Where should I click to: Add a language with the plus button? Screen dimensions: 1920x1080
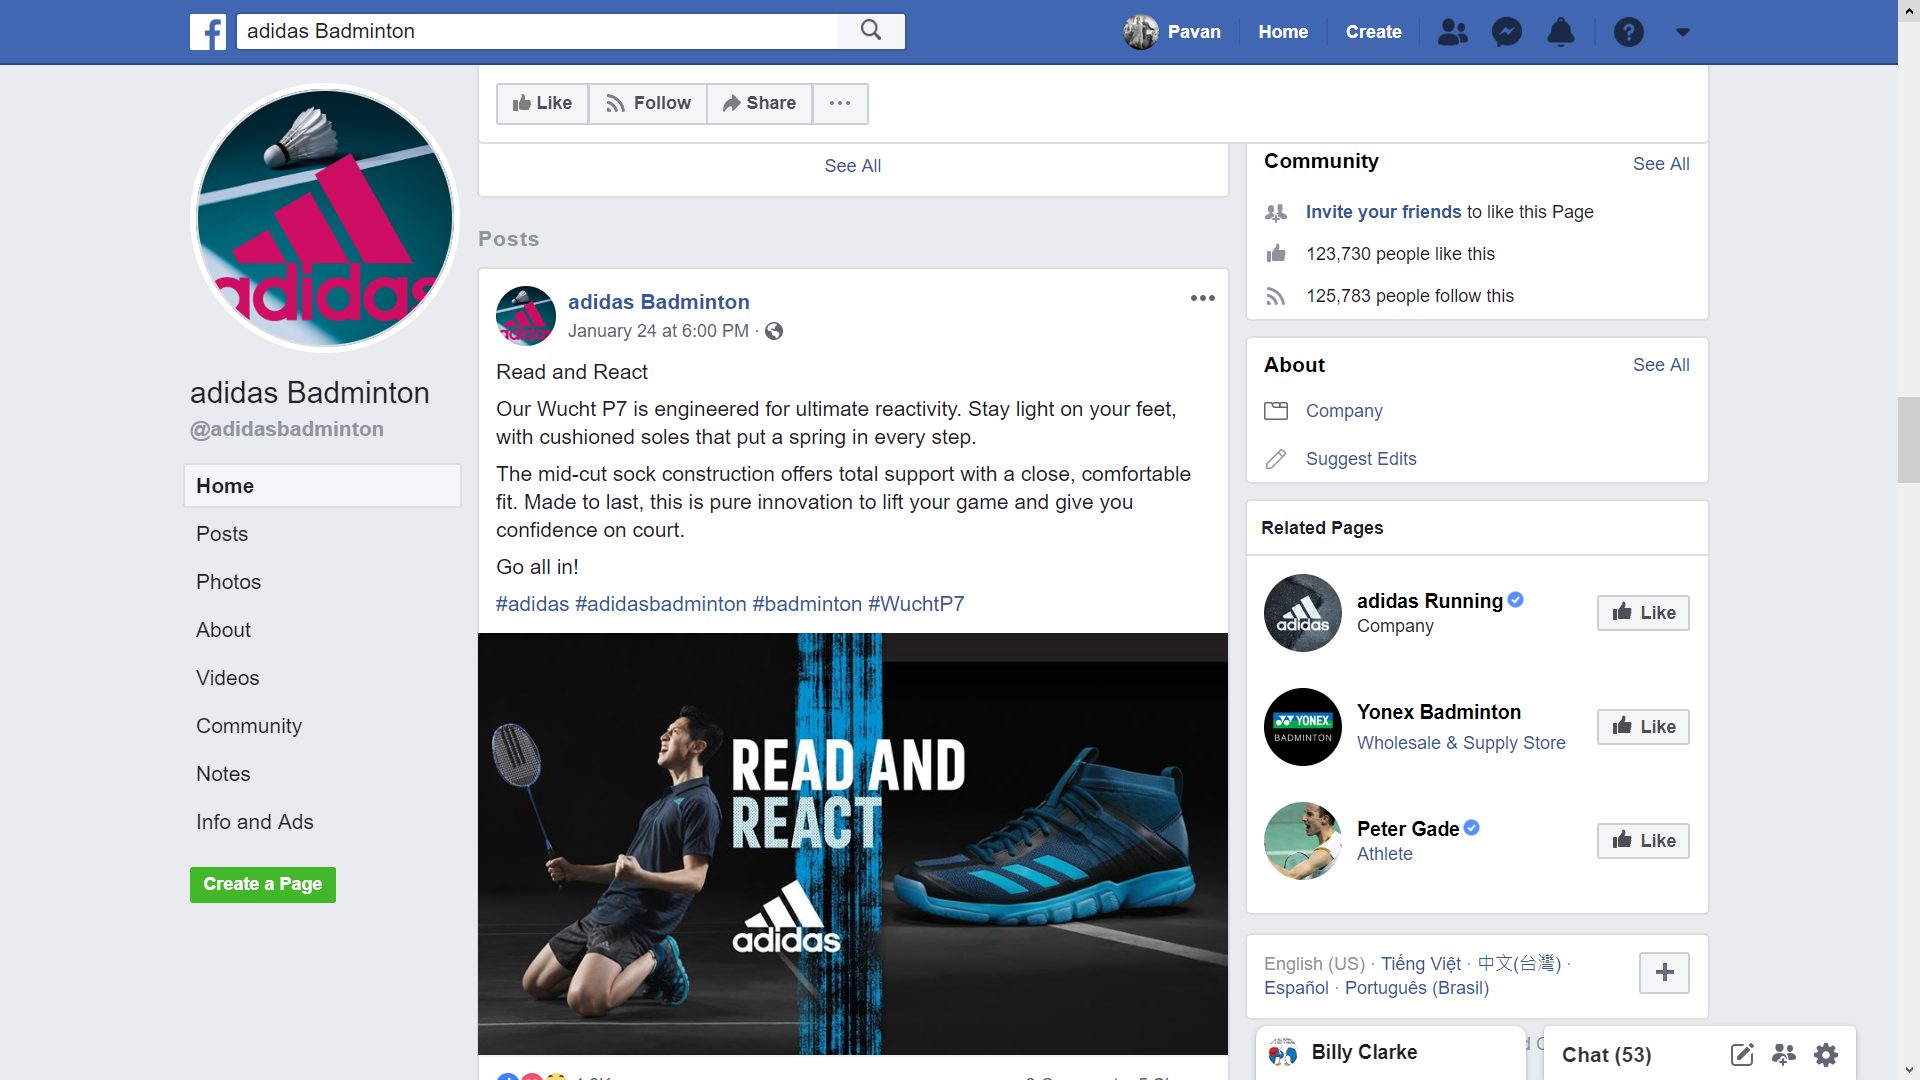point(1664,972)
